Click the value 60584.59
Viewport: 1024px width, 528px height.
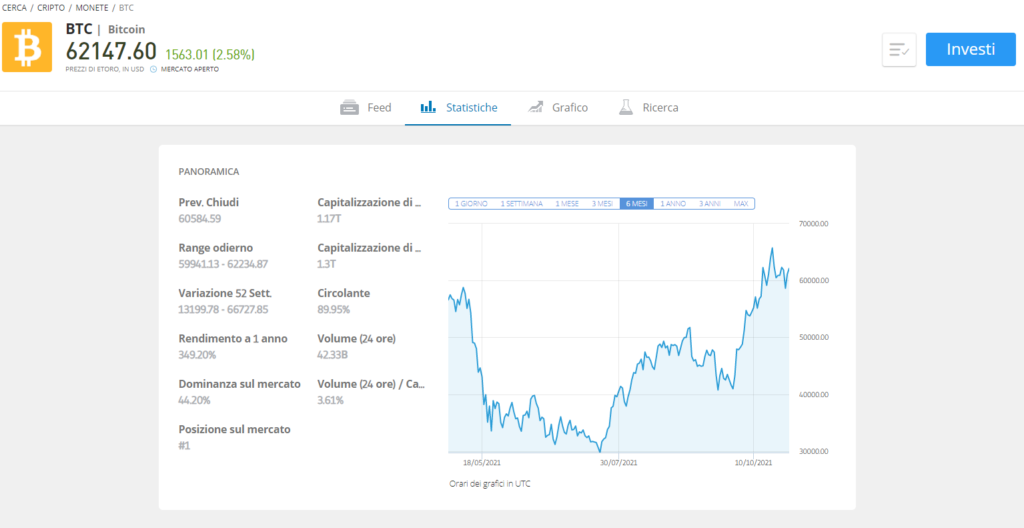[x=202, y=218]
